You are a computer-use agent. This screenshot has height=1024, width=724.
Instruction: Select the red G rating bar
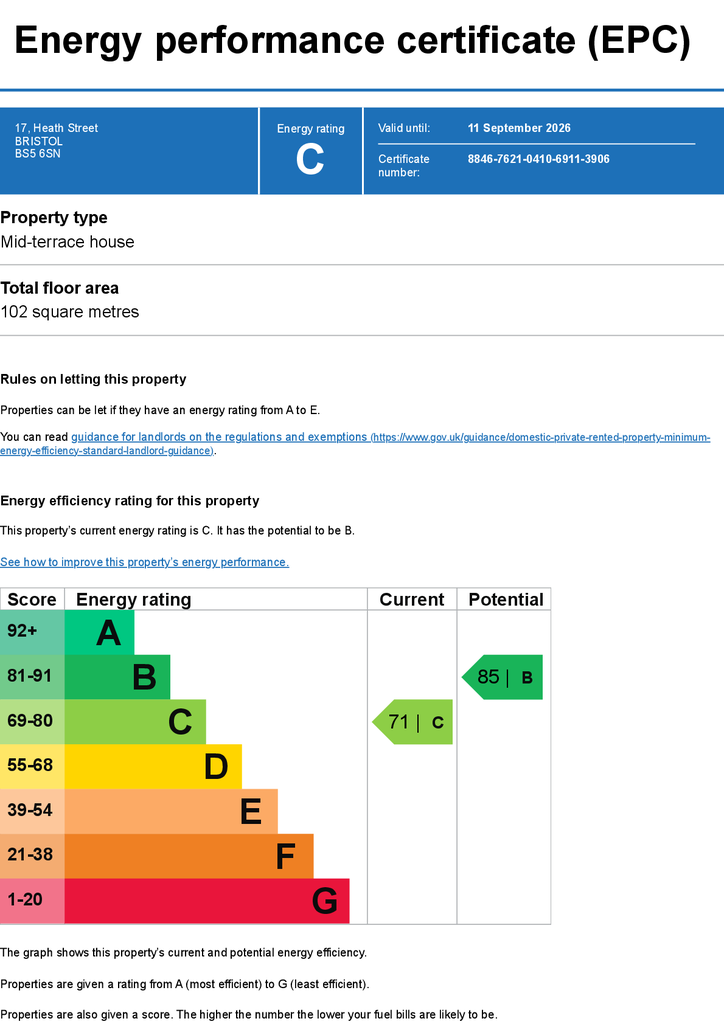click(207, 901)
